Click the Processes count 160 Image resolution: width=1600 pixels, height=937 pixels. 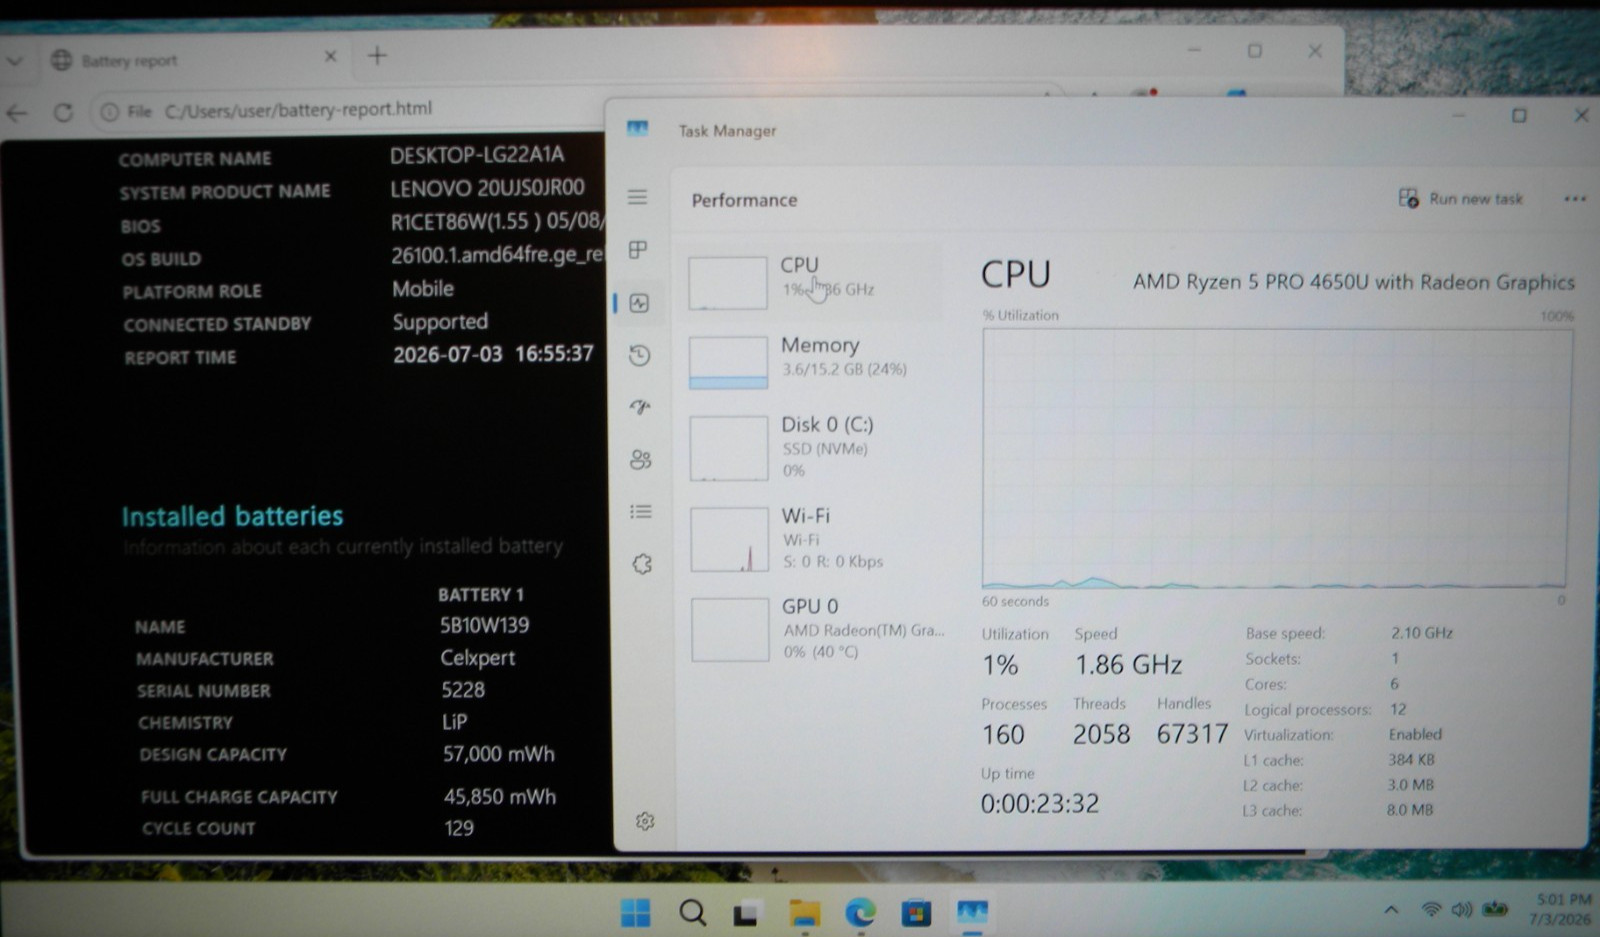click(1002, 734)
